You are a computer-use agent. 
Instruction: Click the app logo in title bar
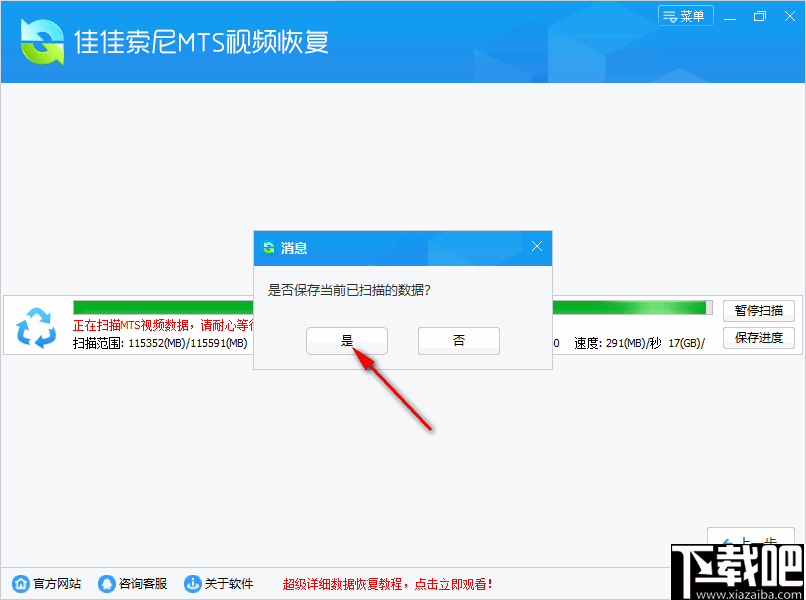pos(42,42)
